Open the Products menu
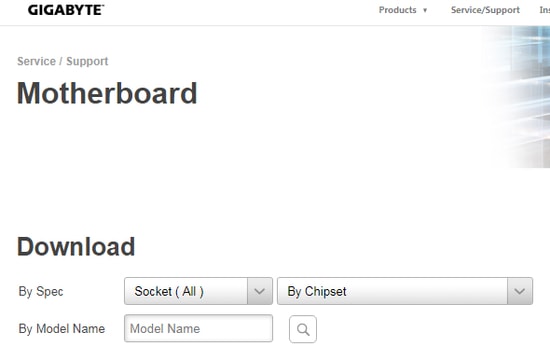Viewport: 550px width, 360px height. coord(397,10)
